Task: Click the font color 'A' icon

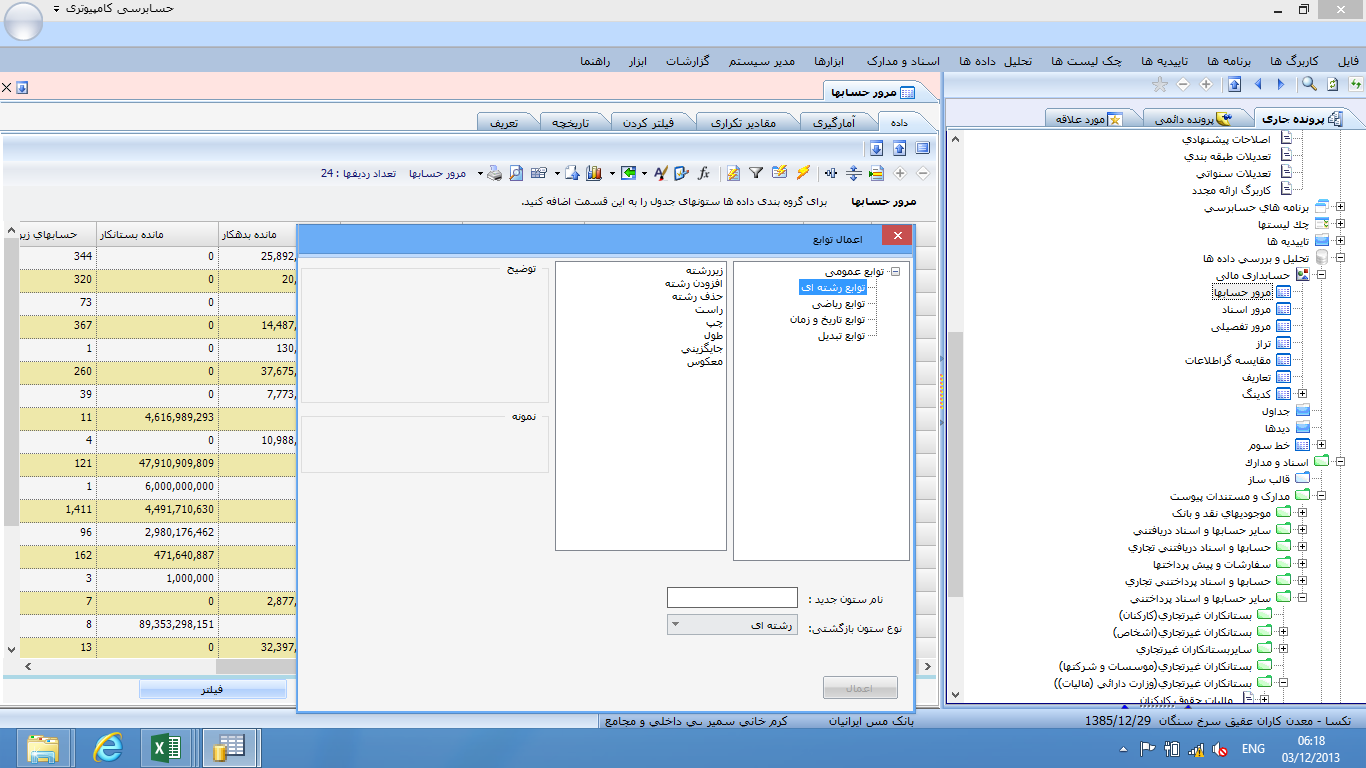Action: click(x=660, y=173)
